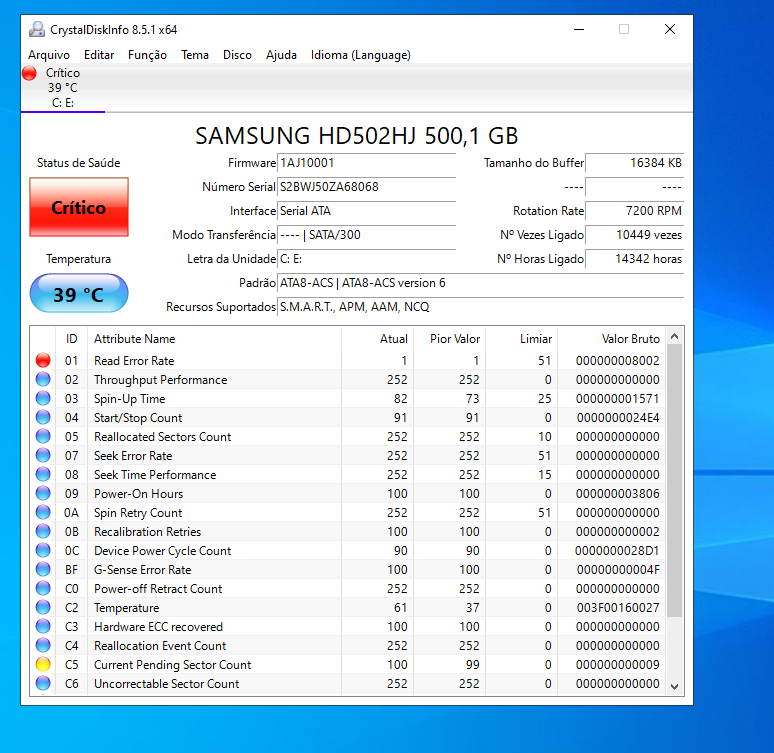Click the Attribute Name column header
774x753 pixels.
tap(214, 339)
